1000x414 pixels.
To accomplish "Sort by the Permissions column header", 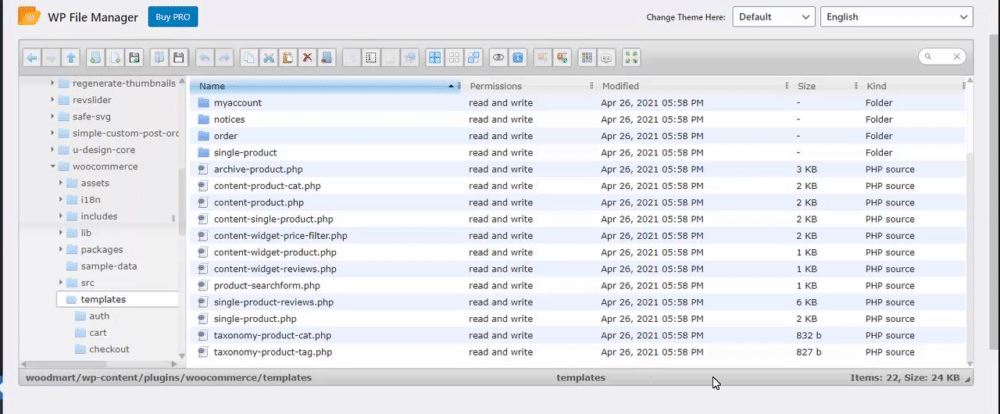I will click(x=529, y=86).
